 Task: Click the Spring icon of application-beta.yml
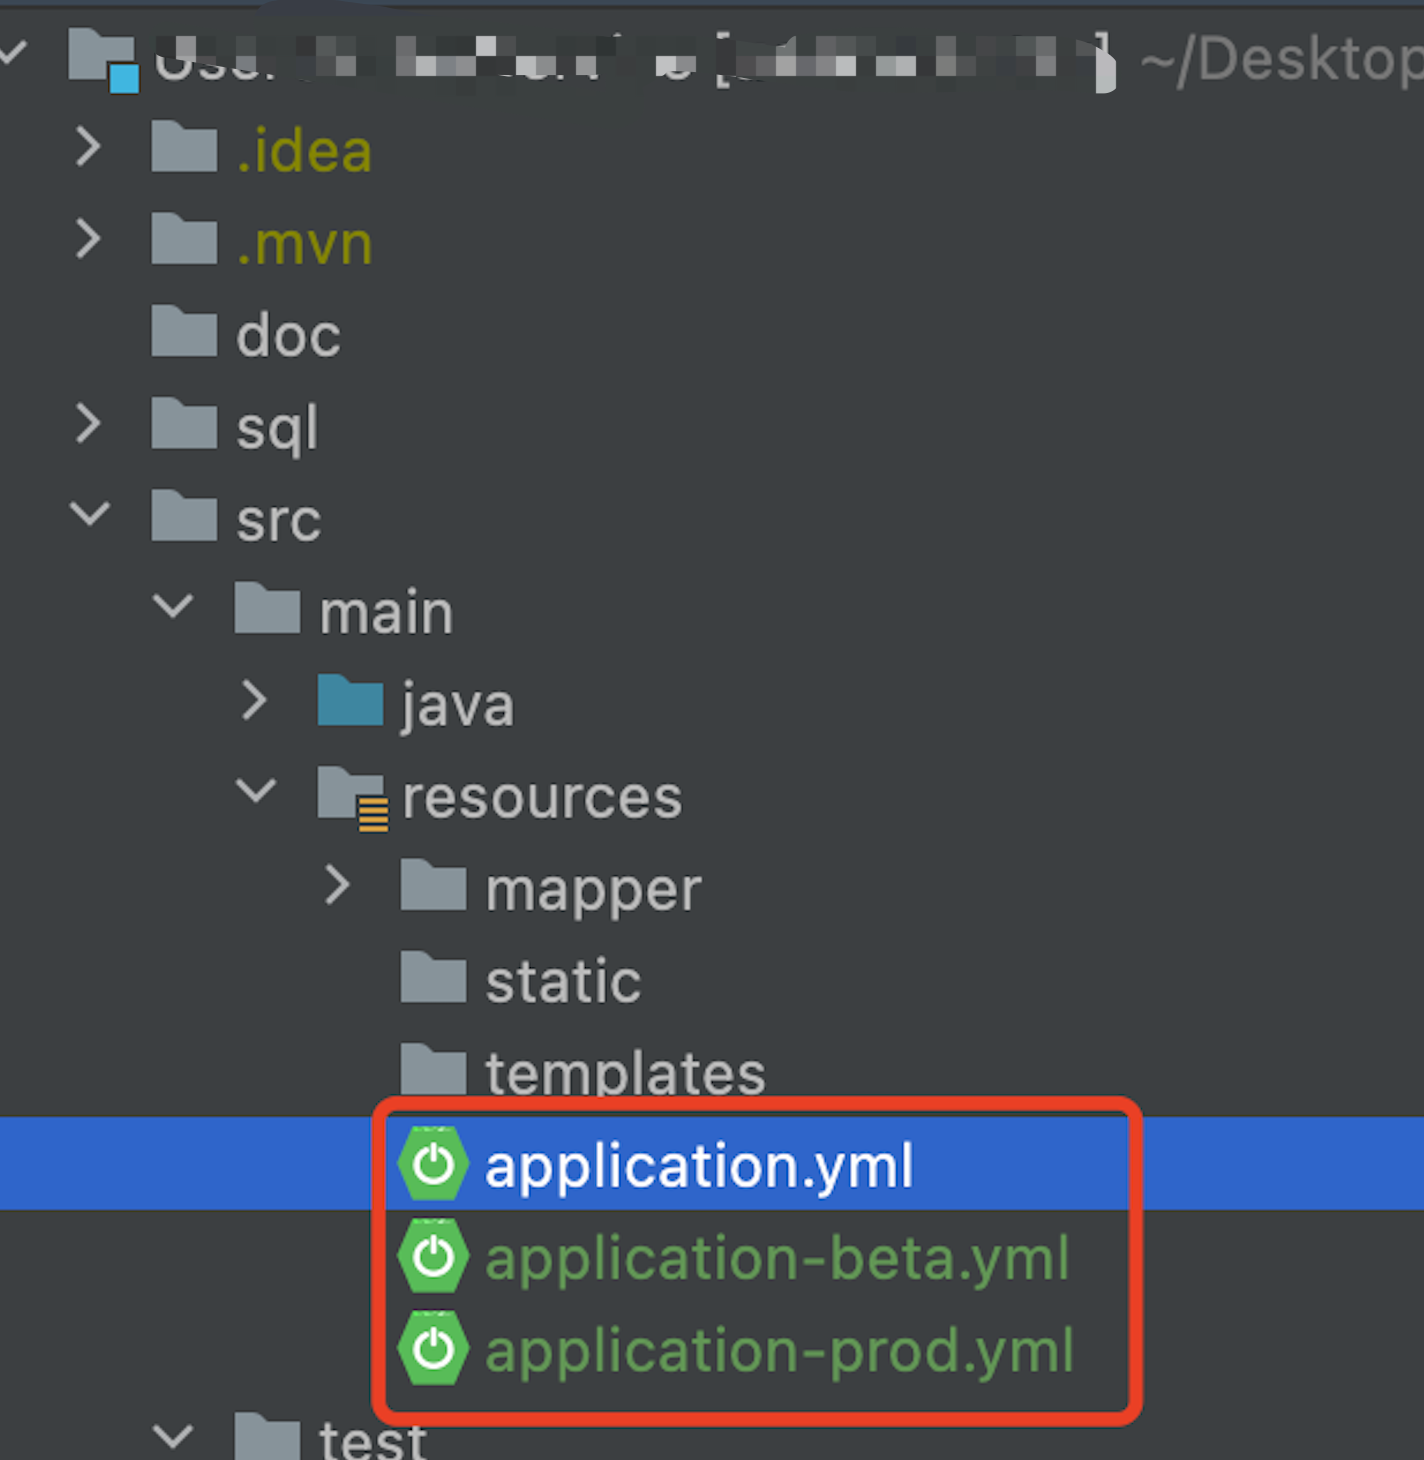pyautogui.click(x=433, y=1256)
